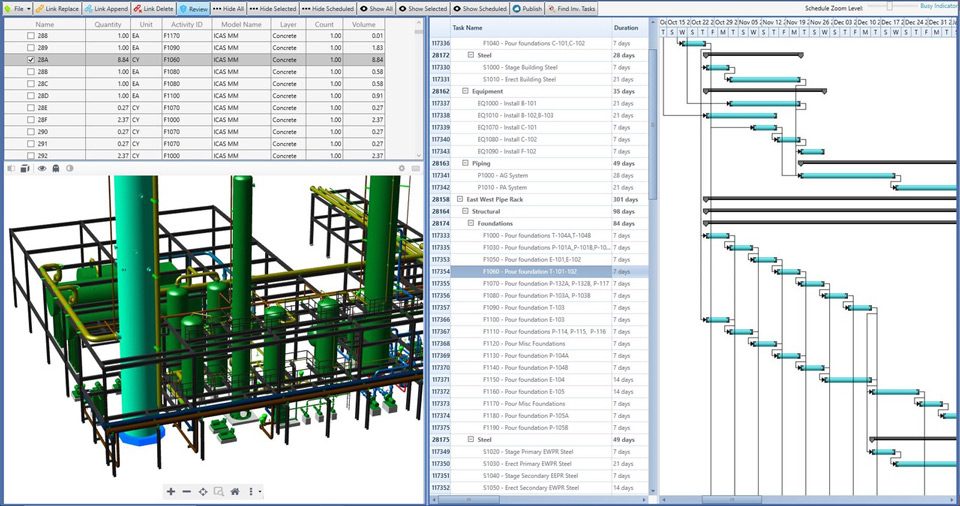Click the eye icon above the 3D model
Screen dimensions: 960x506
click(42, 168)
